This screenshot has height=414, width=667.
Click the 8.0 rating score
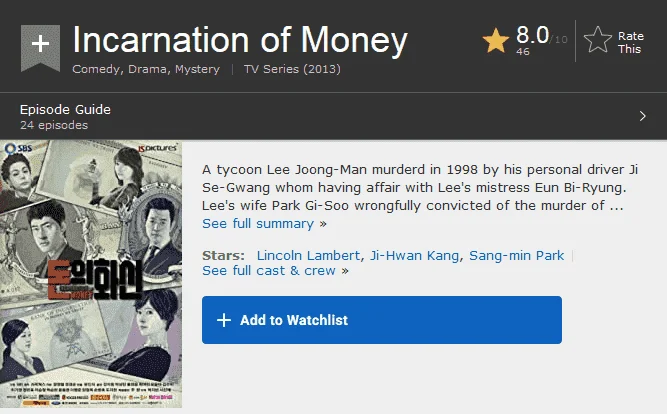(x=533, y=35)
